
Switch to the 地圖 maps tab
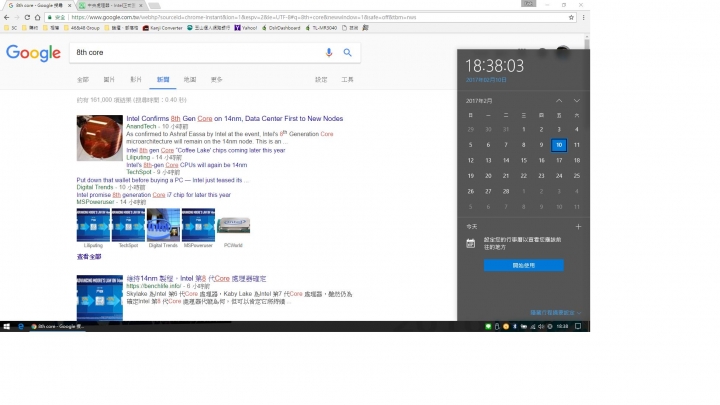point(190,79)
